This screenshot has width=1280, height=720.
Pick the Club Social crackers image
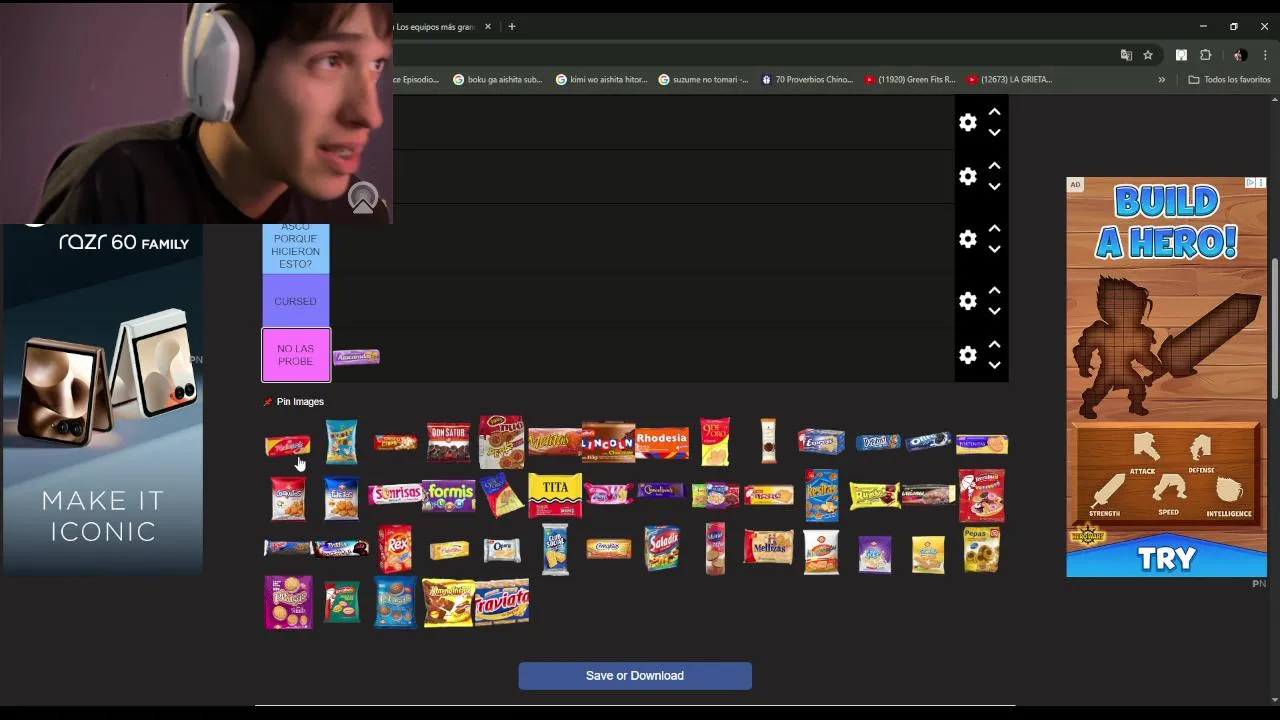tap(555, 549)
